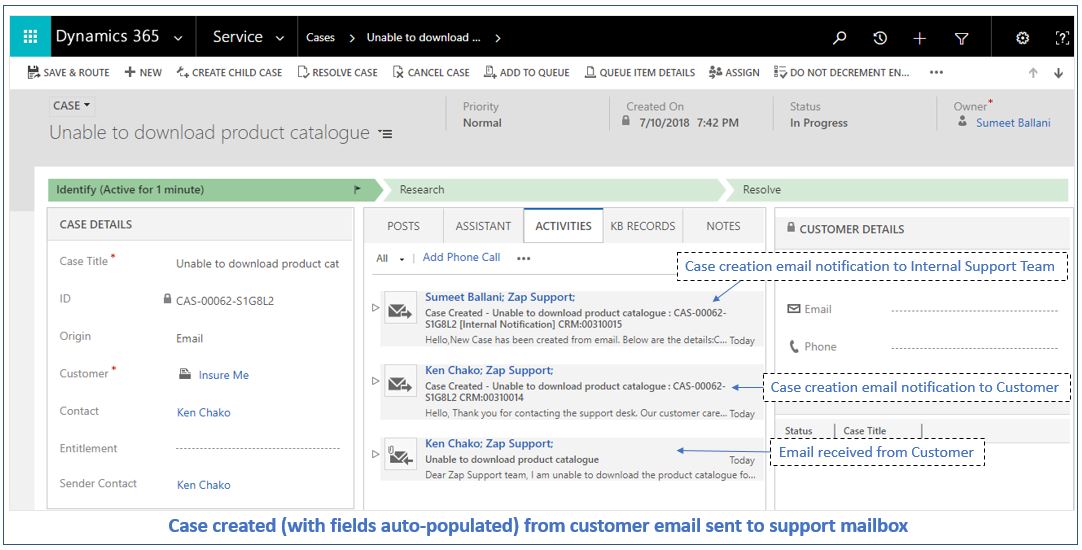Open the 'Unable to download ...' breadcrumb

pos(423,38)
